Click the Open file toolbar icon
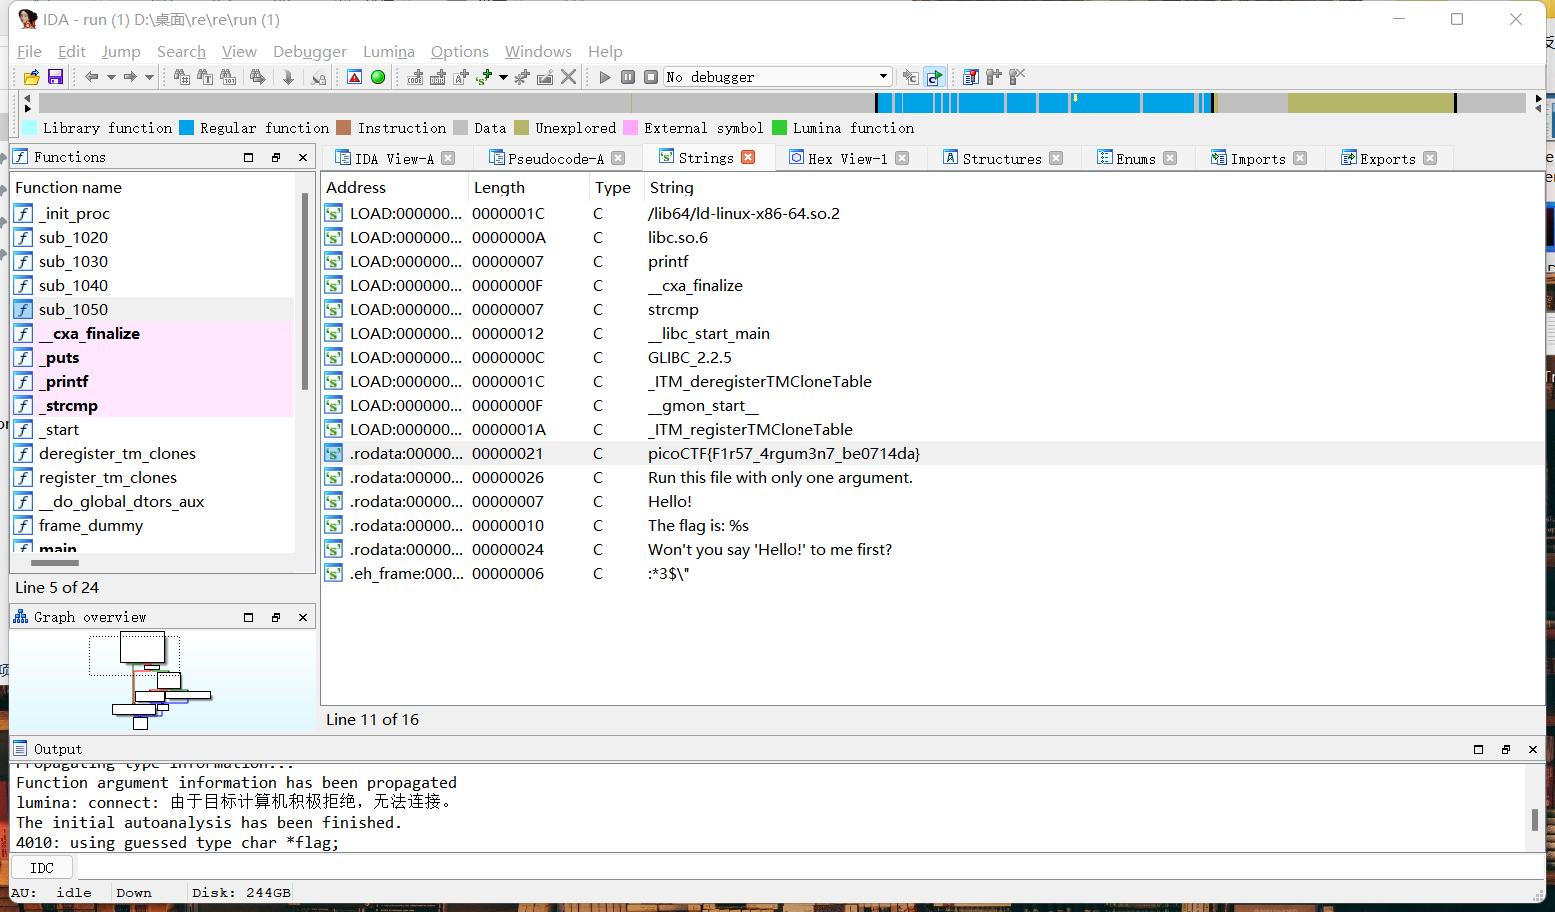Screen dimensions: 1555x912 (32, 77)
